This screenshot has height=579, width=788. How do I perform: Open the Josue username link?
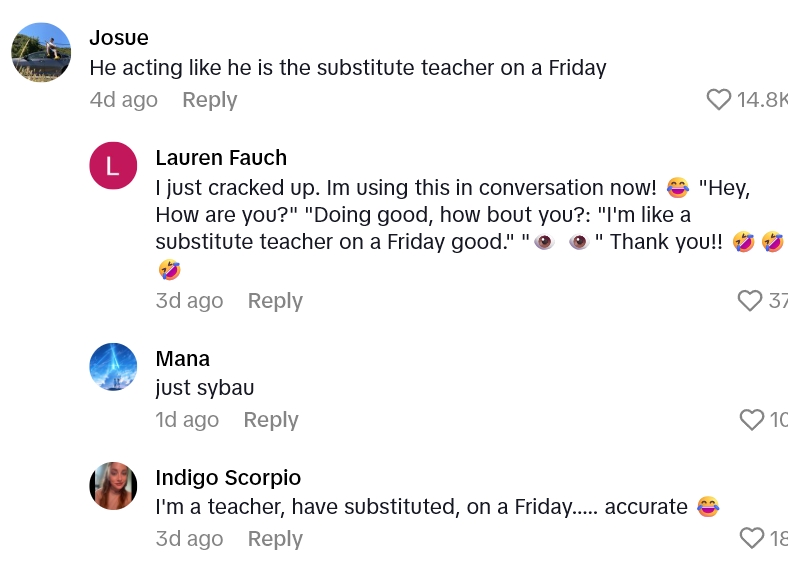(119, 38)
